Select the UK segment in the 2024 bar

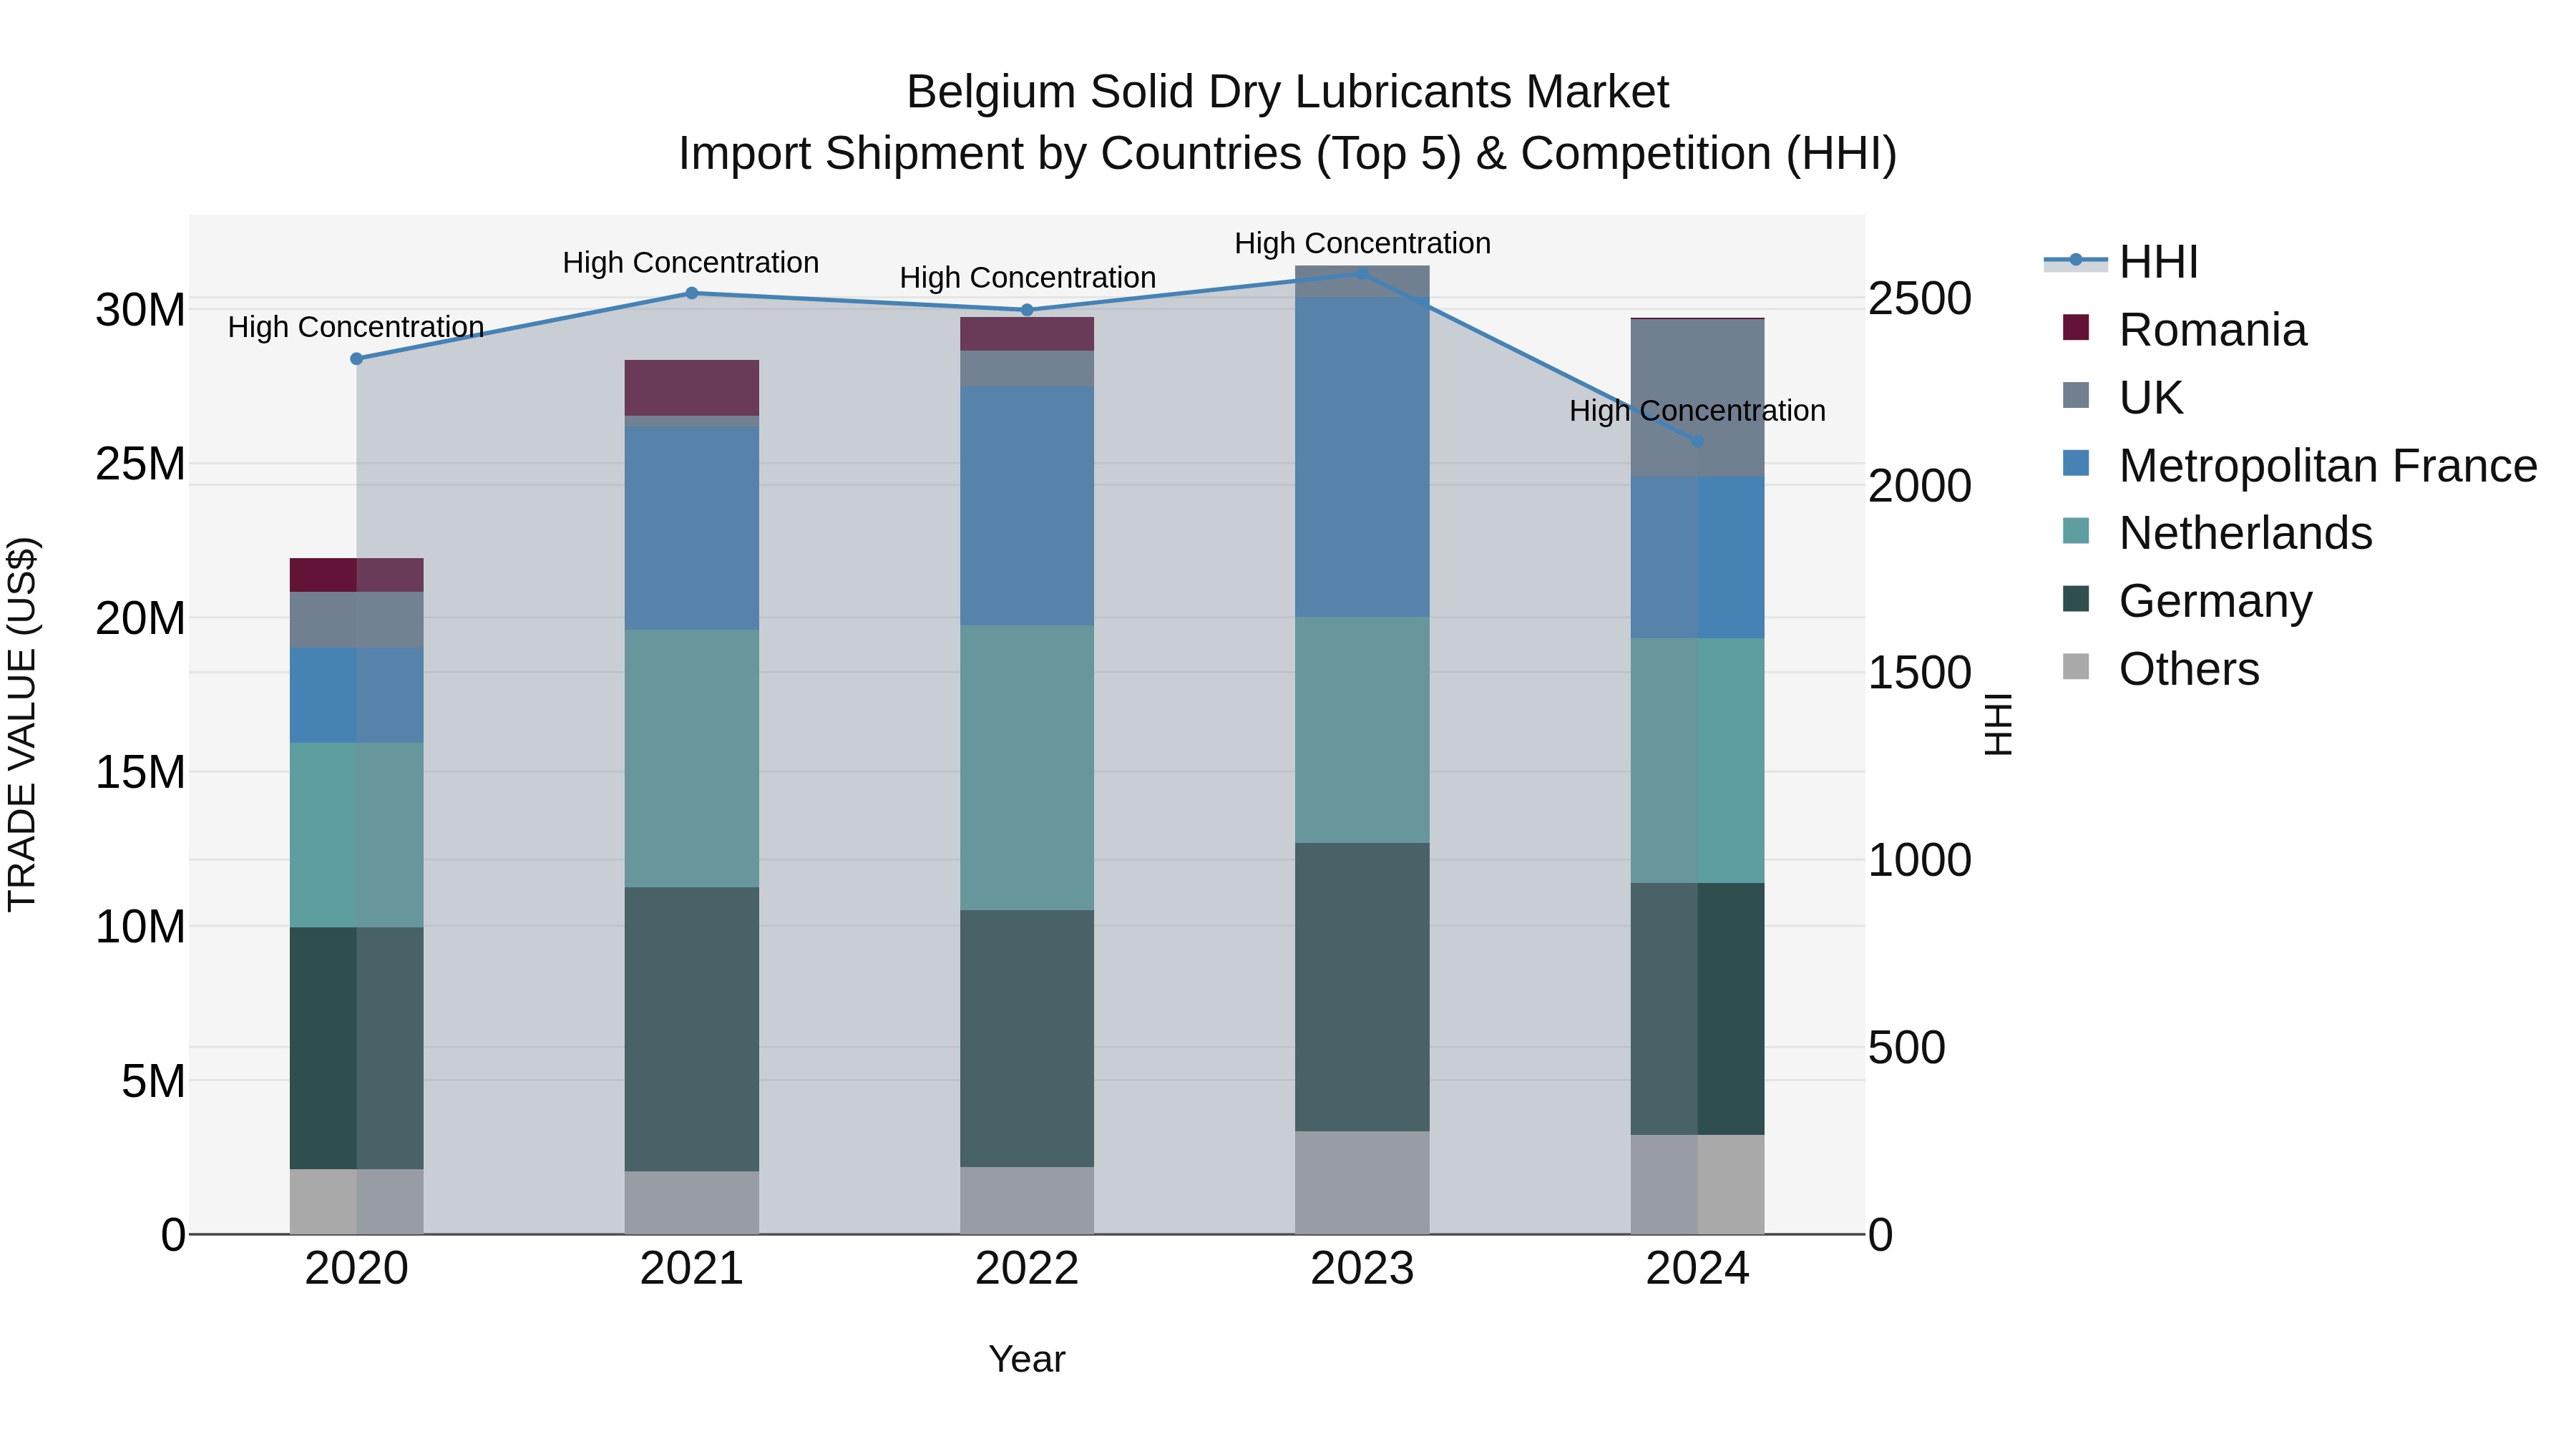(1697, 398)
